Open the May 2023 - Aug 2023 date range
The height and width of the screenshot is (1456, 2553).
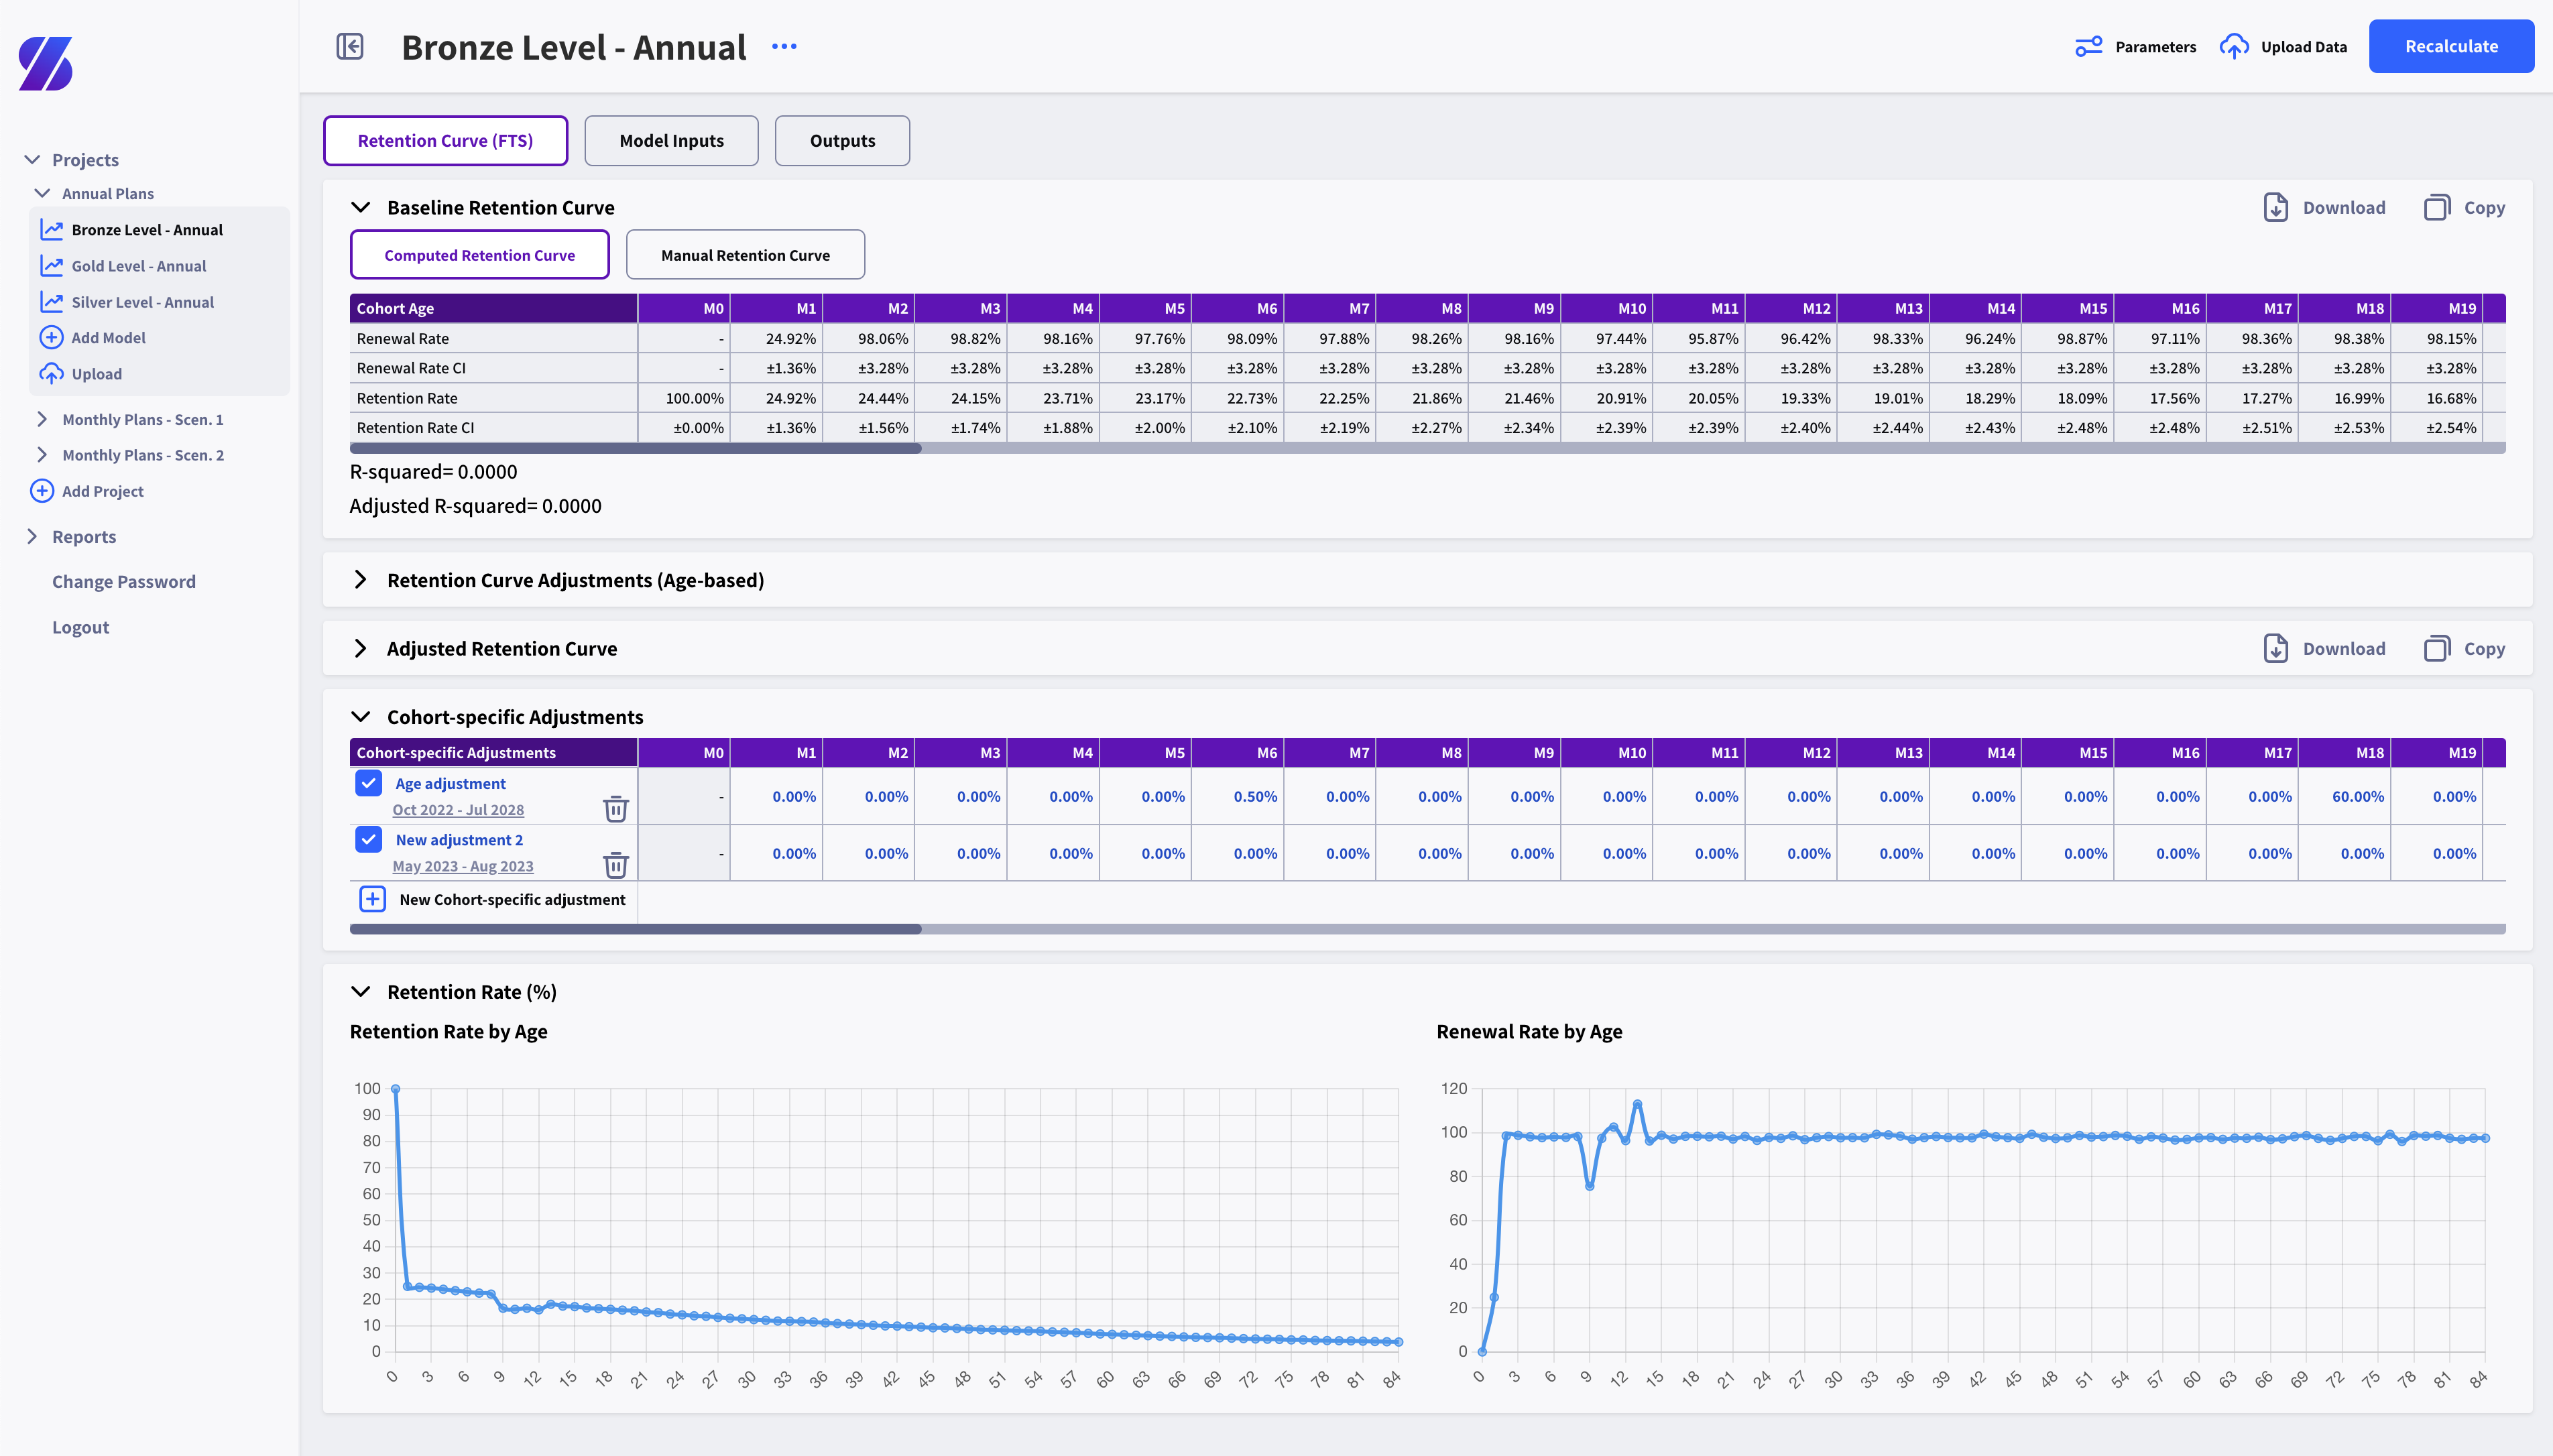click(463, 866)
